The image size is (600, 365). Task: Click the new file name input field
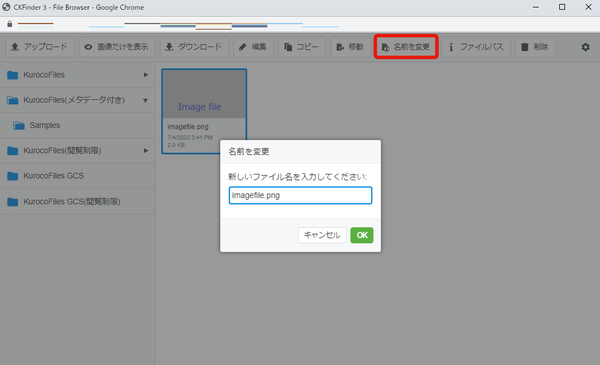(300, 196)
